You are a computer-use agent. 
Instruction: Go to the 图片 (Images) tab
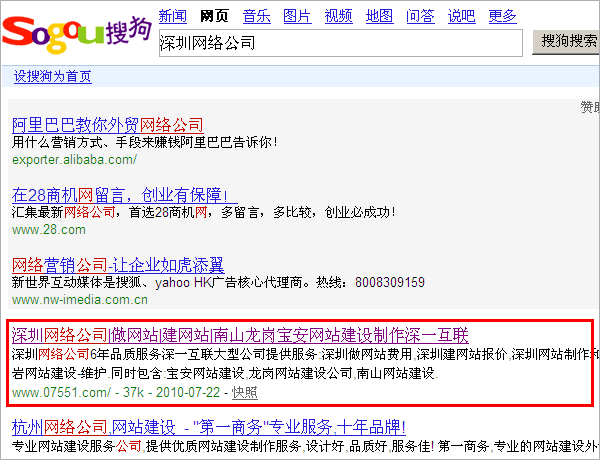click(x=297, y=15)
